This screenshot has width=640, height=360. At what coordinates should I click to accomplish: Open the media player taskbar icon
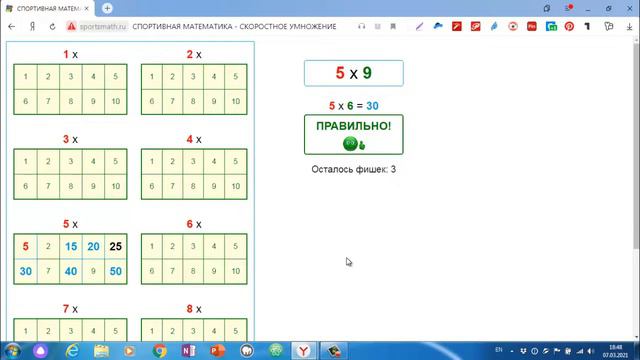pyautogui.click(x=129, y=351)
